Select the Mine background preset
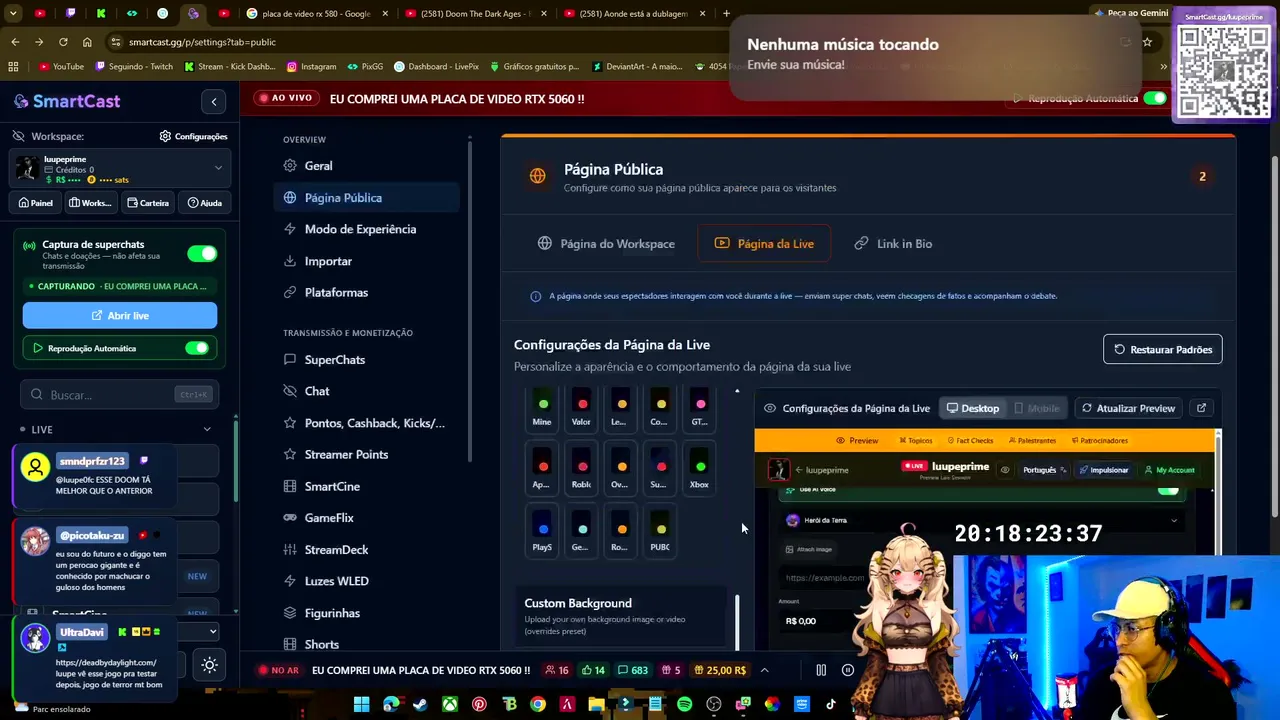Viewport: 1280px width, 720px height. (542, 410)
